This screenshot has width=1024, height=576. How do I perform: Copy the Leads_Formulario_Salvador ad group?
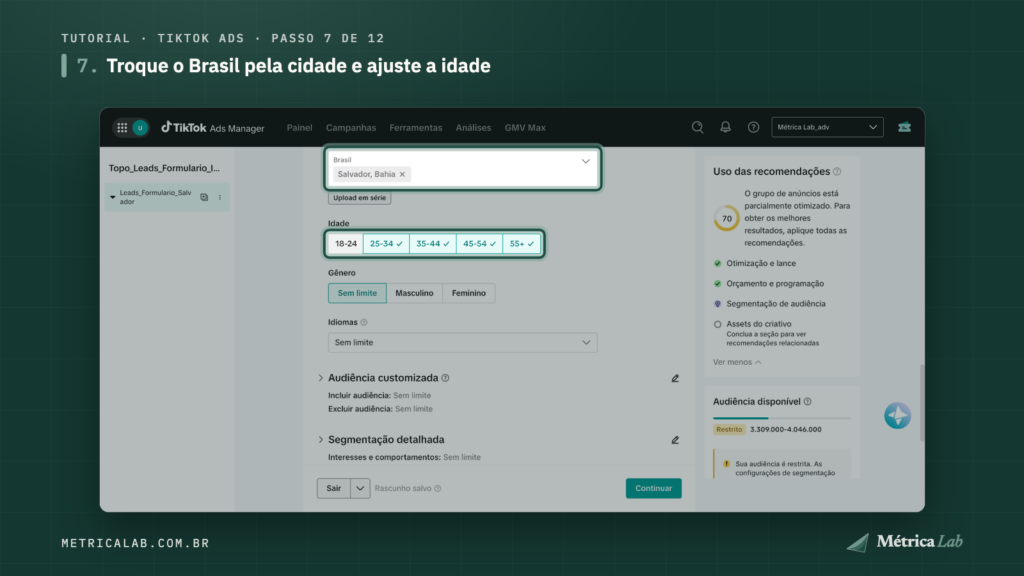click(x=204, y=197)
